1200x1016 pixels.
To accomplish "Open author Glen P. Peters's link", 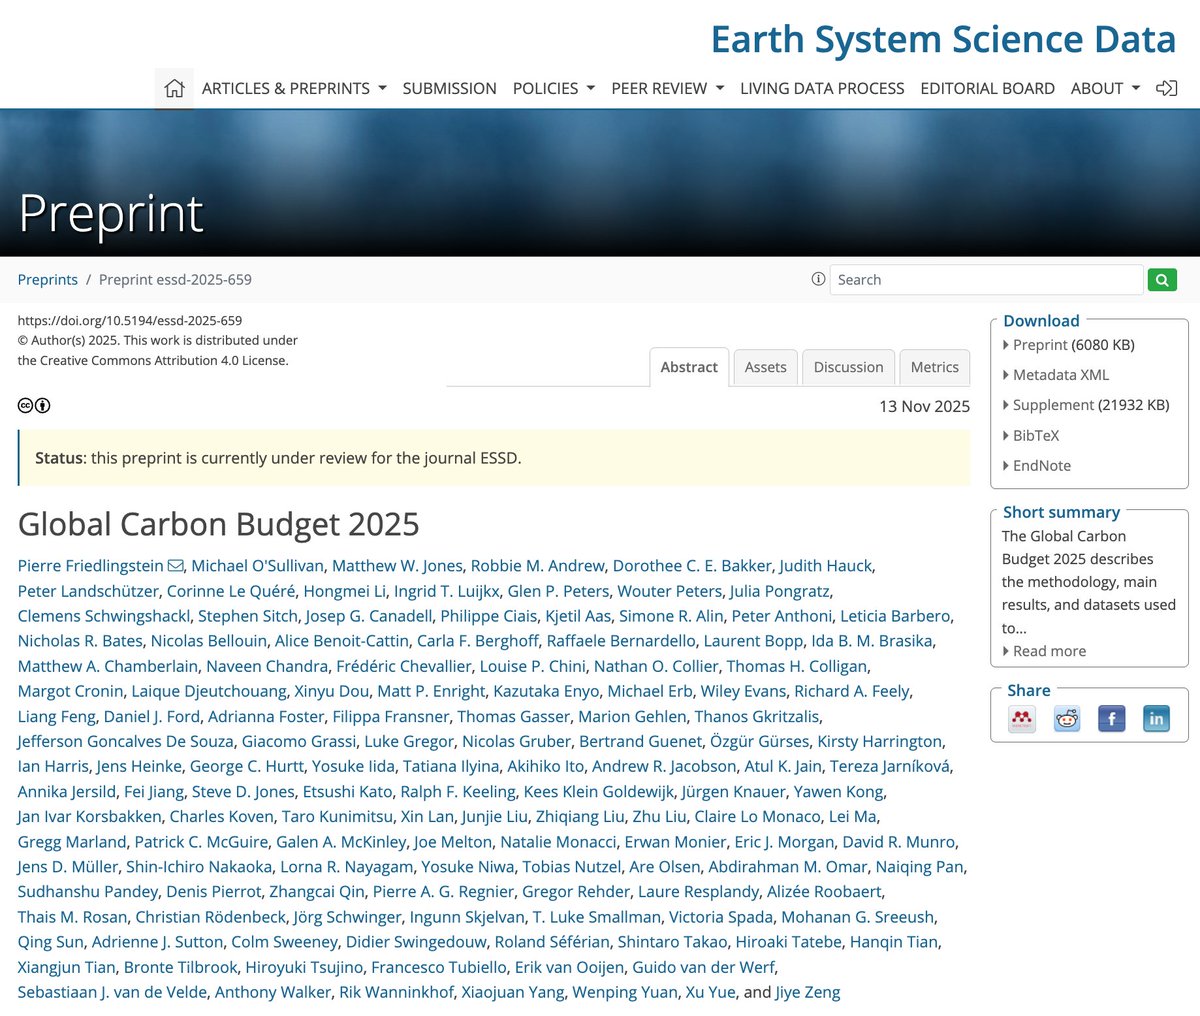I will point(558,591).
